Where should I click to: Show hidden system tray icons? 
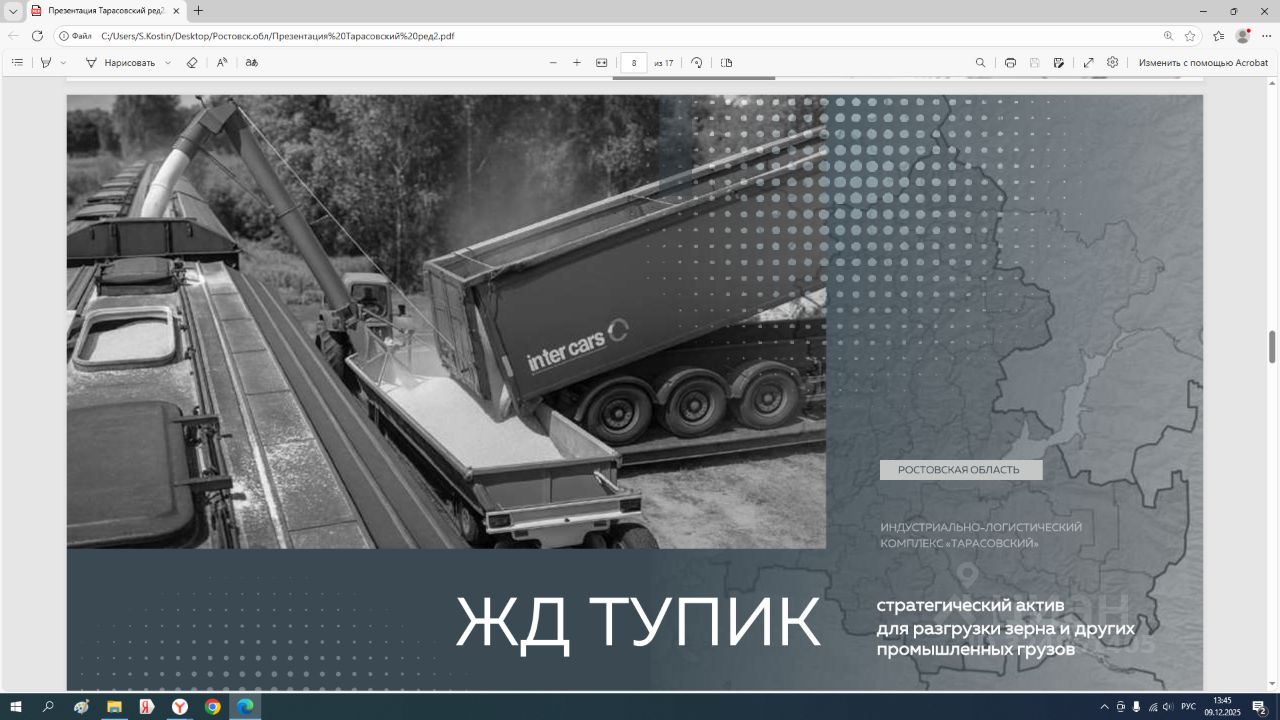[x=1104, y=707]
